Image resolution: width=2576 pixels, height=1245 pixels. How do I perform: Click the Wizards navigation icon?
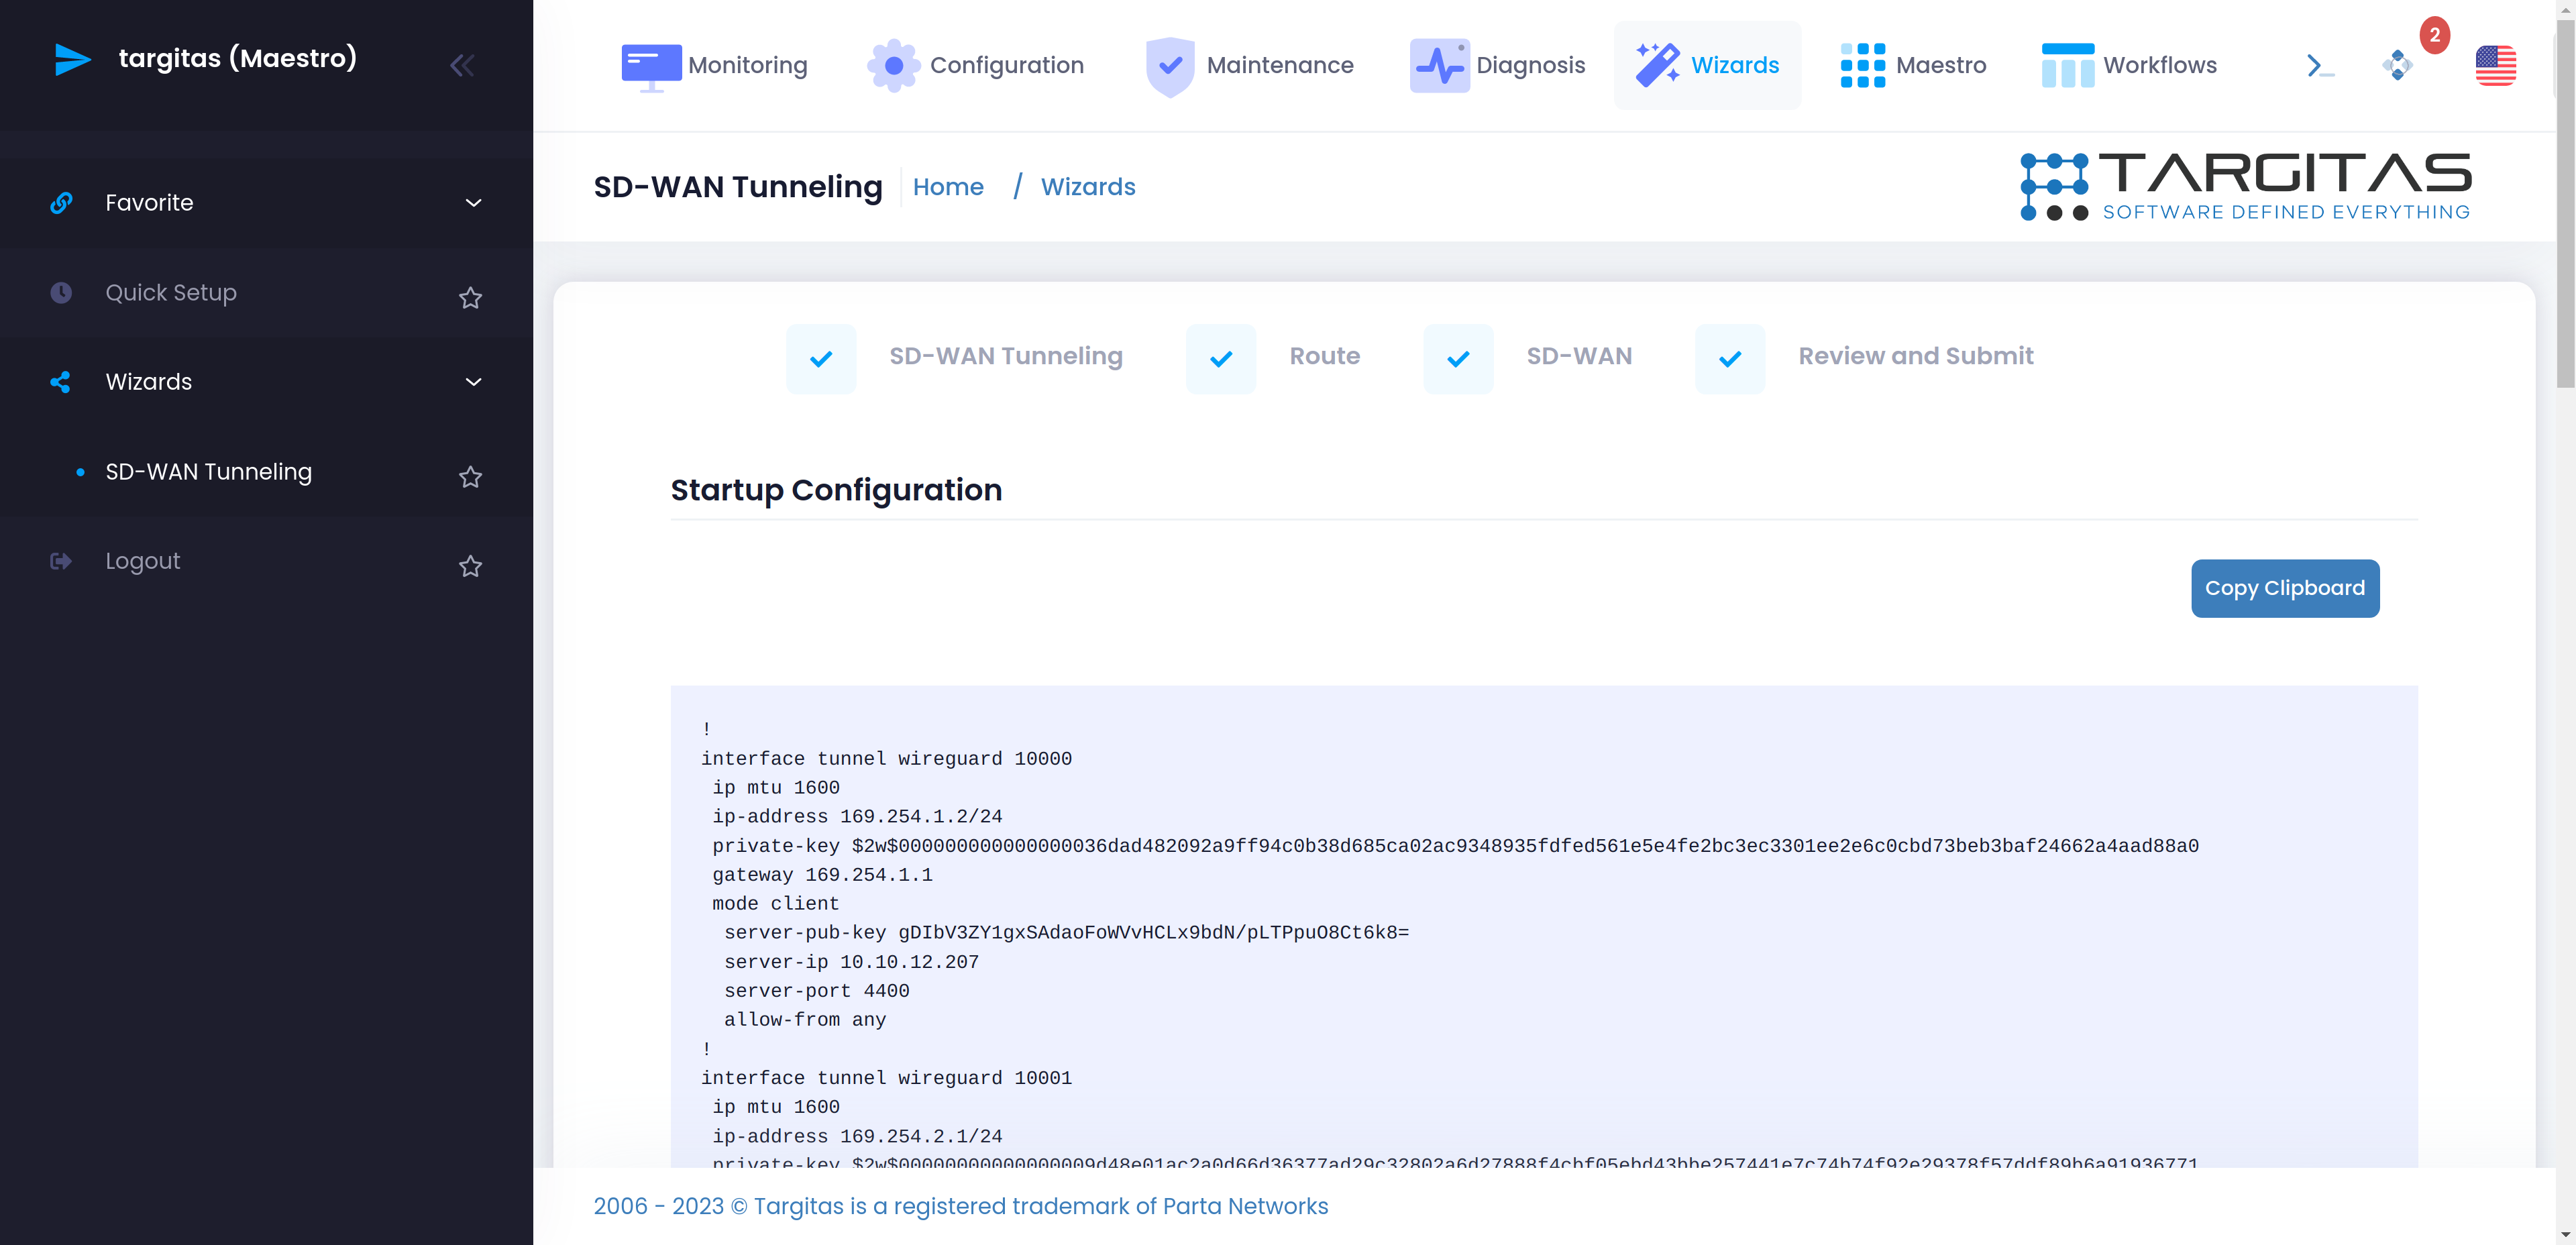tap(1658, 62)
